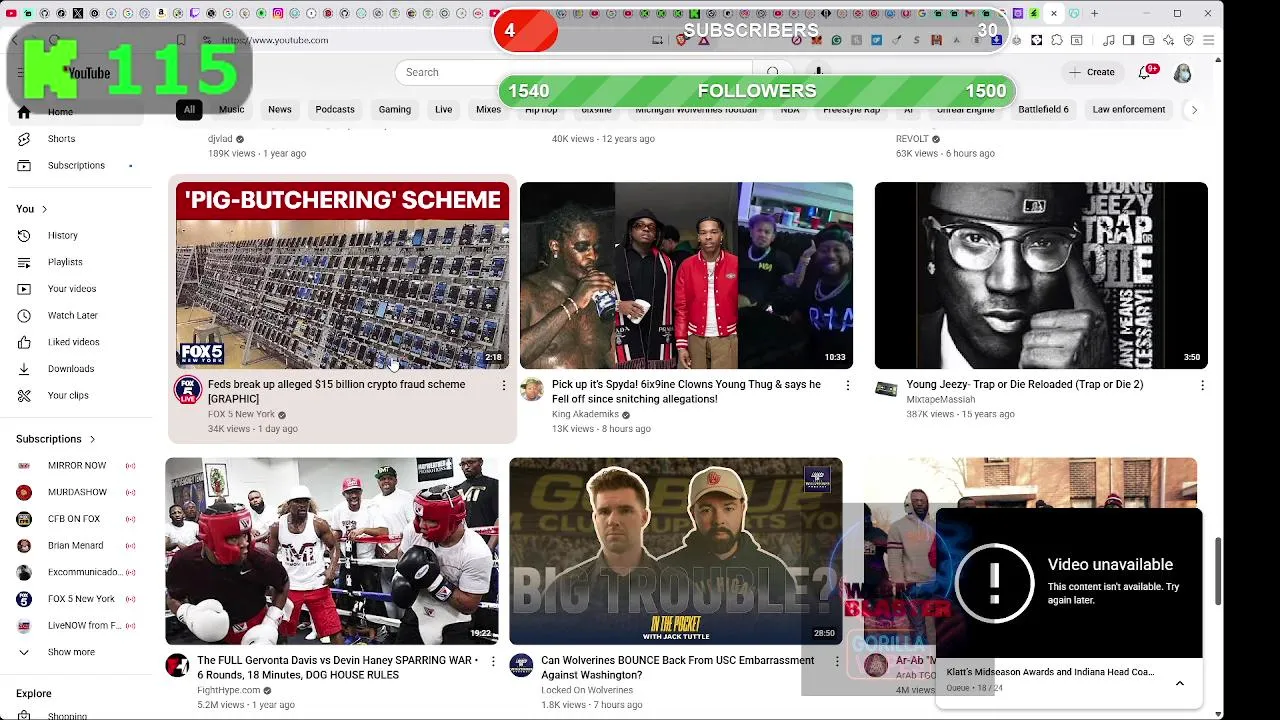The image size is (1280, 720).
Task: Expand the You section
Action: coord(32,209)
